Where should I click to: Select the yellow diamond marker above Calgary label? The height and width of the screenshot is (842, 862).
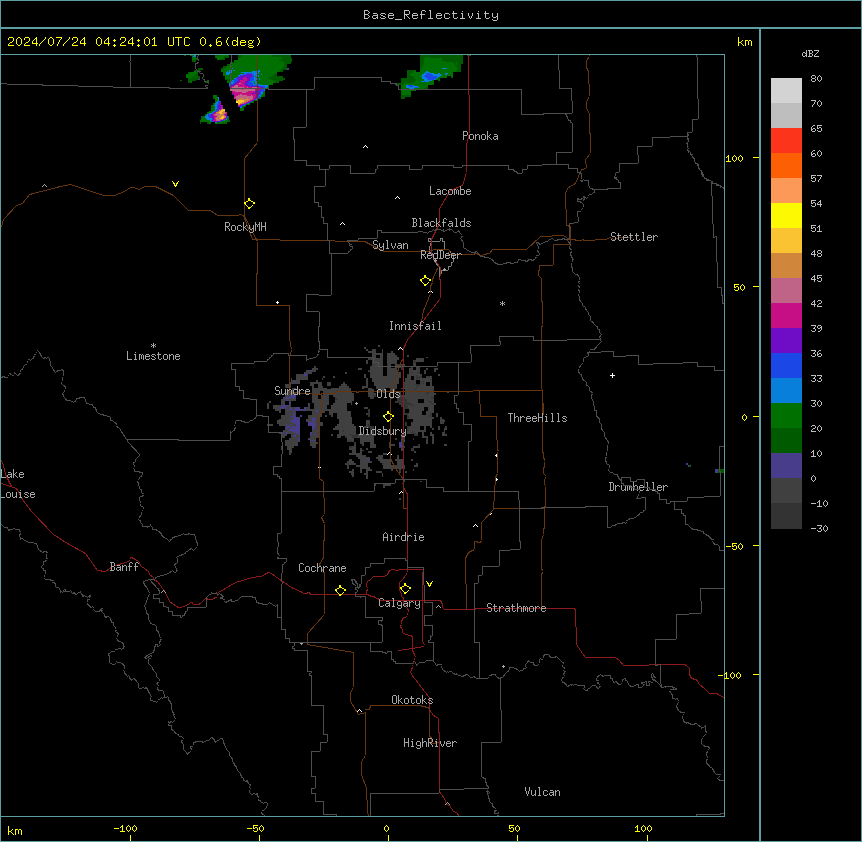pyautogui.click(x=405, y=589)
